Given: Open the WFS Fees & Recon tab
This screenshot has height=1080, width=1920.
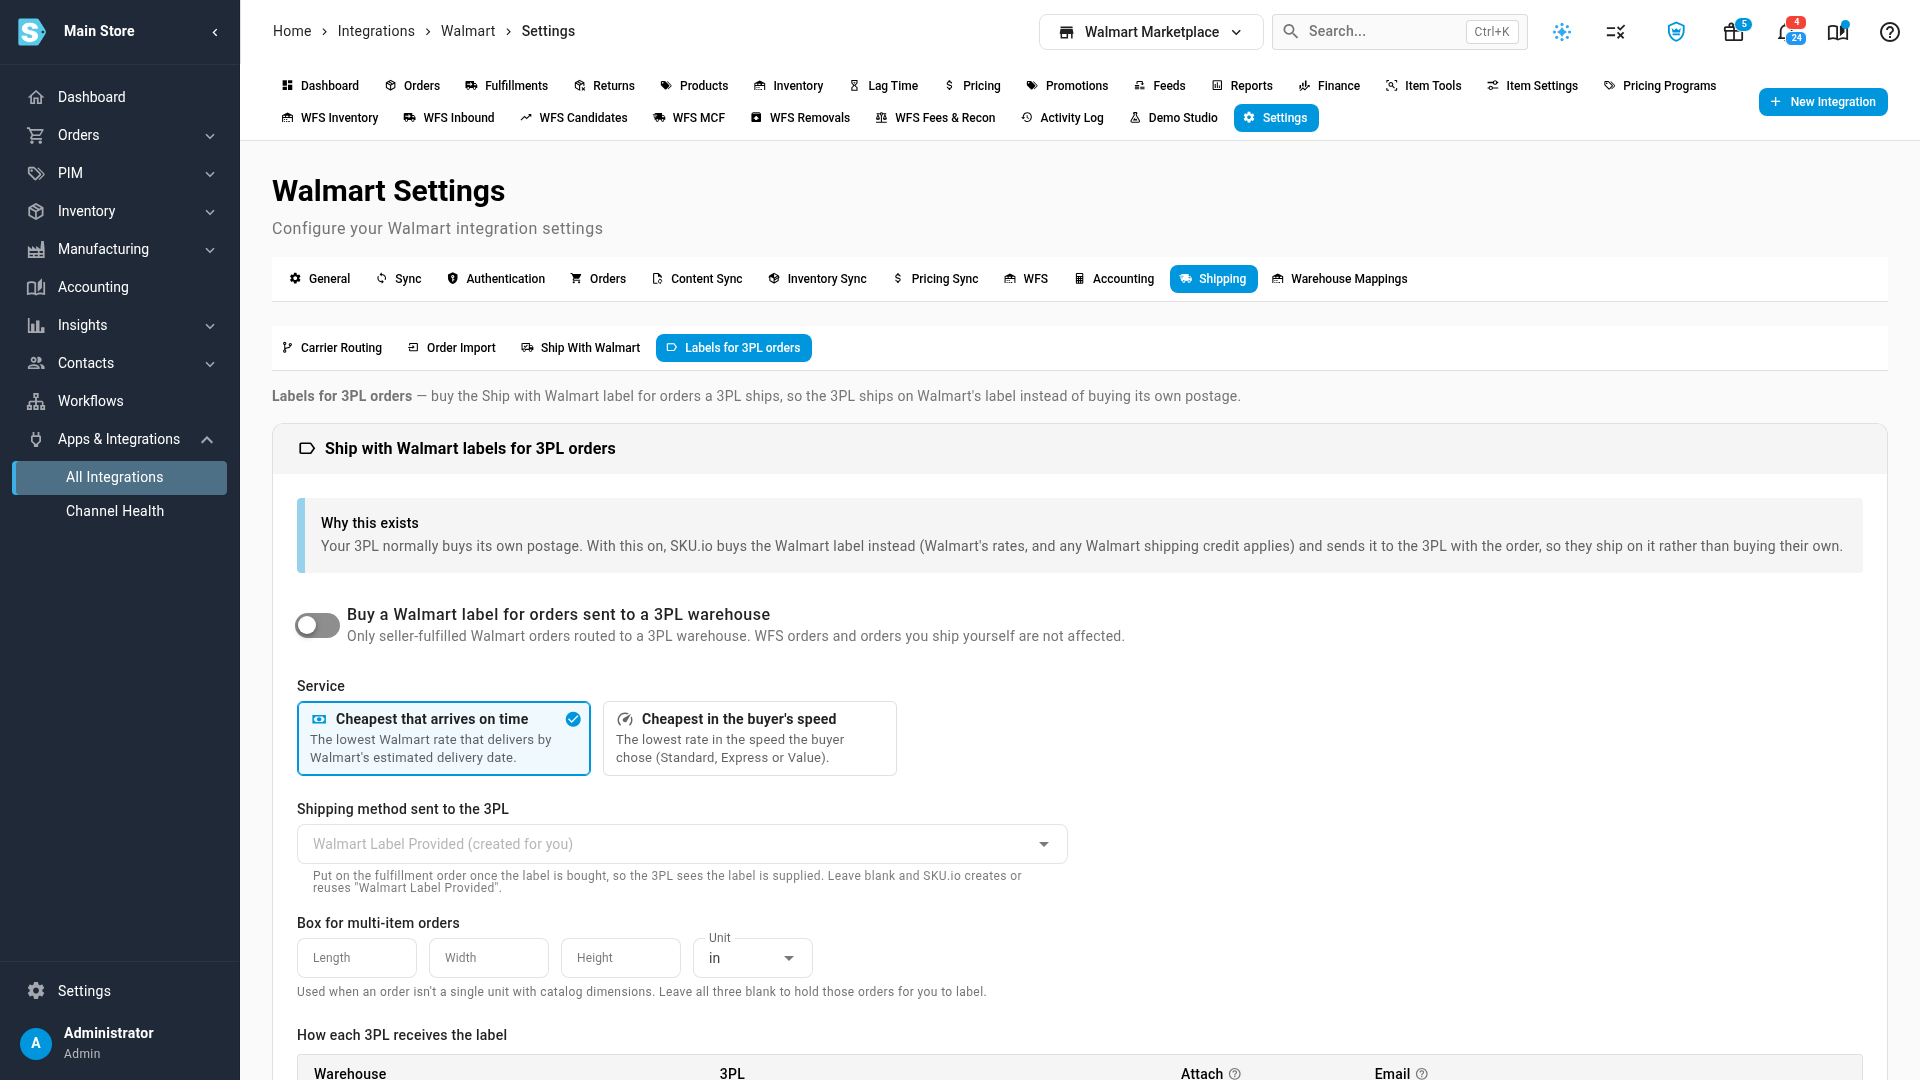Looking at the screenshot, I should (935, 118).
